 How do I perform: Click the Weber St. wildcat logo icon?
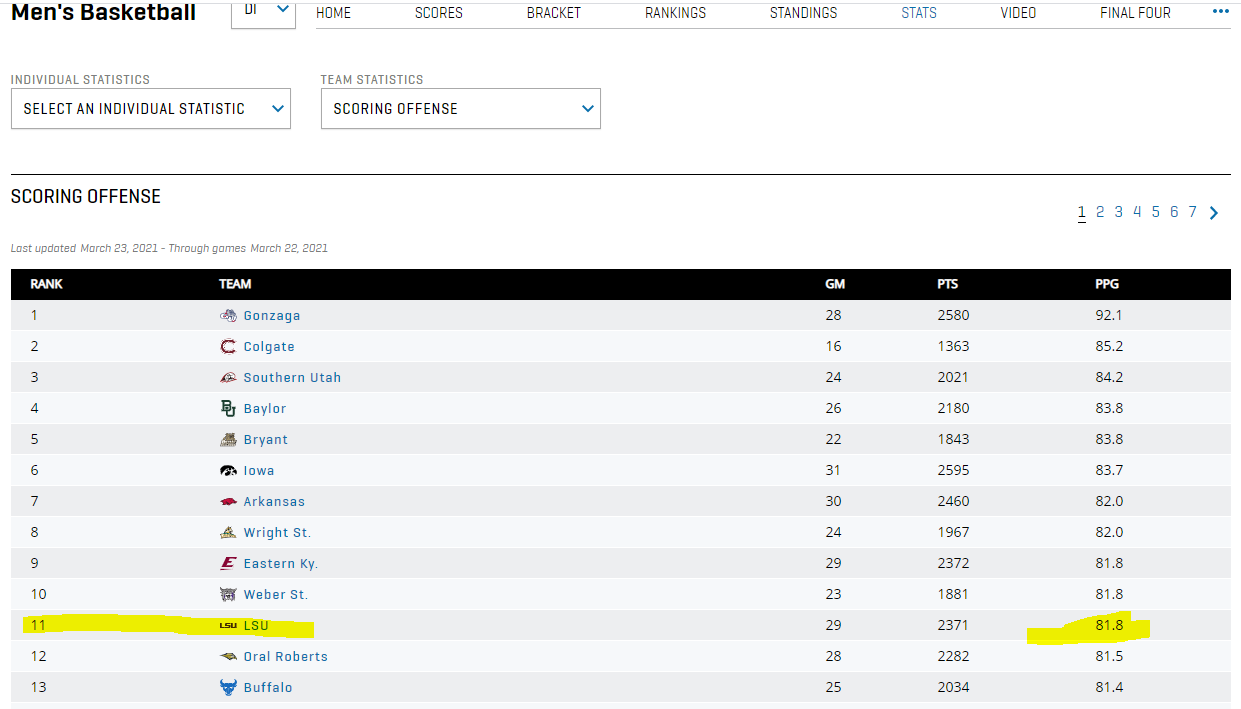pyautogui.click(x=228, y=594)
